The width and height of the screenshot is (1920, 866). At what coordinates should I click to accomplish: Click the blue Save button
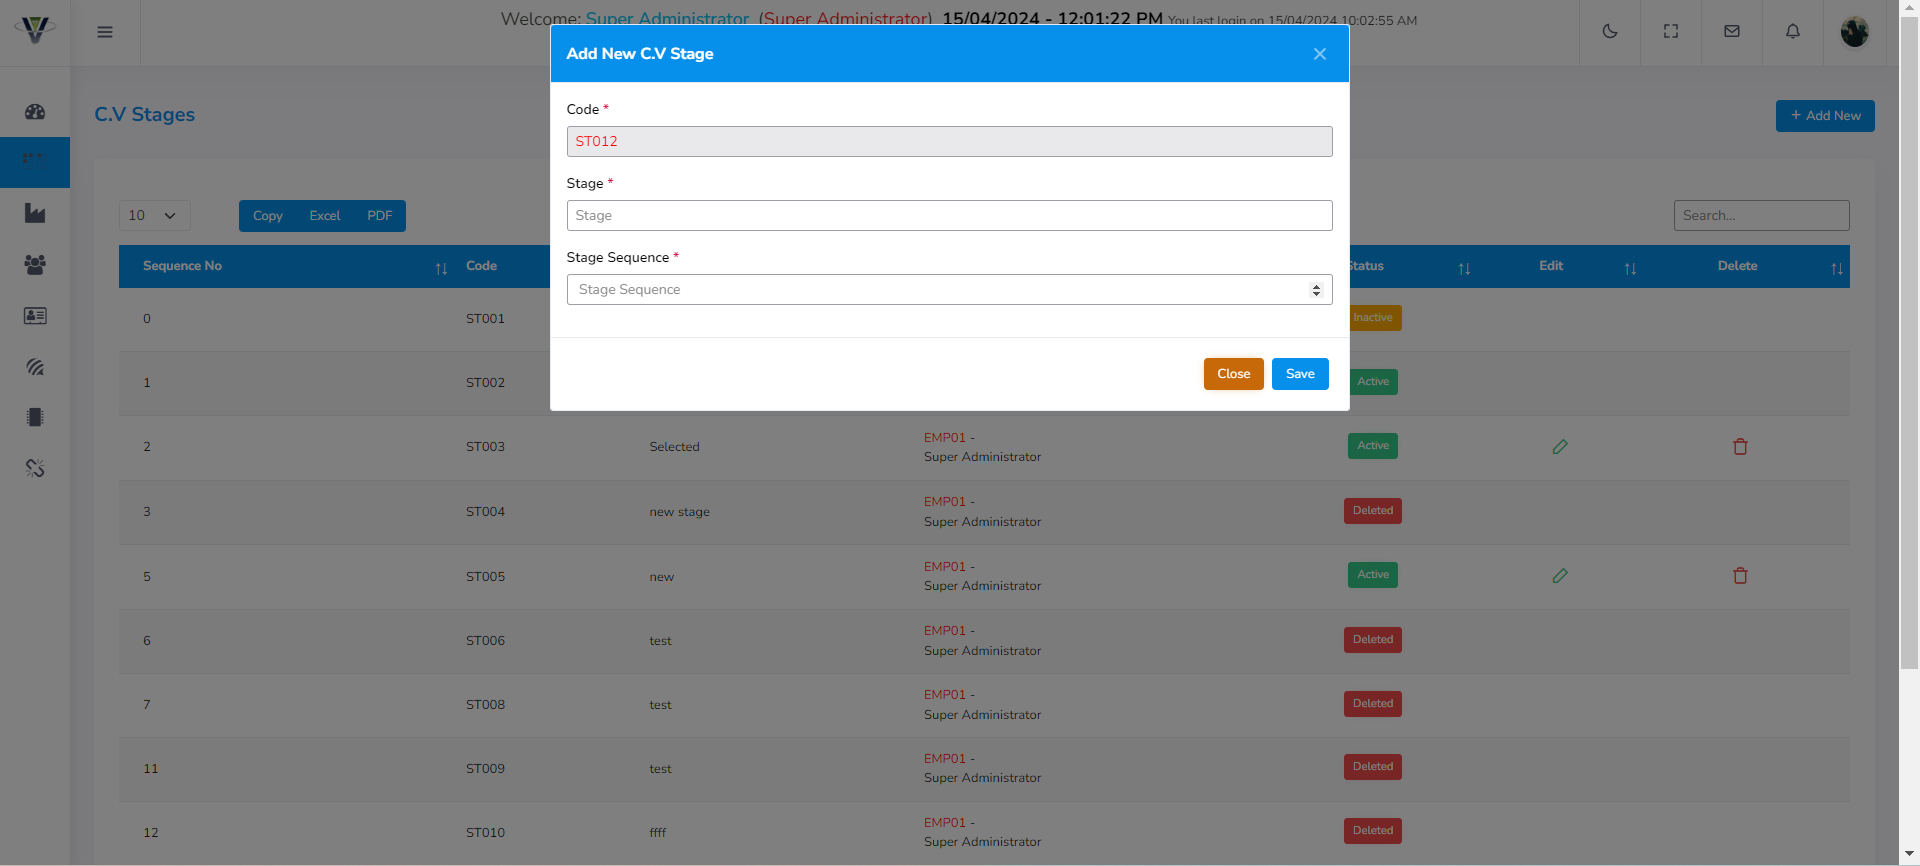(x=1300, y=374)
